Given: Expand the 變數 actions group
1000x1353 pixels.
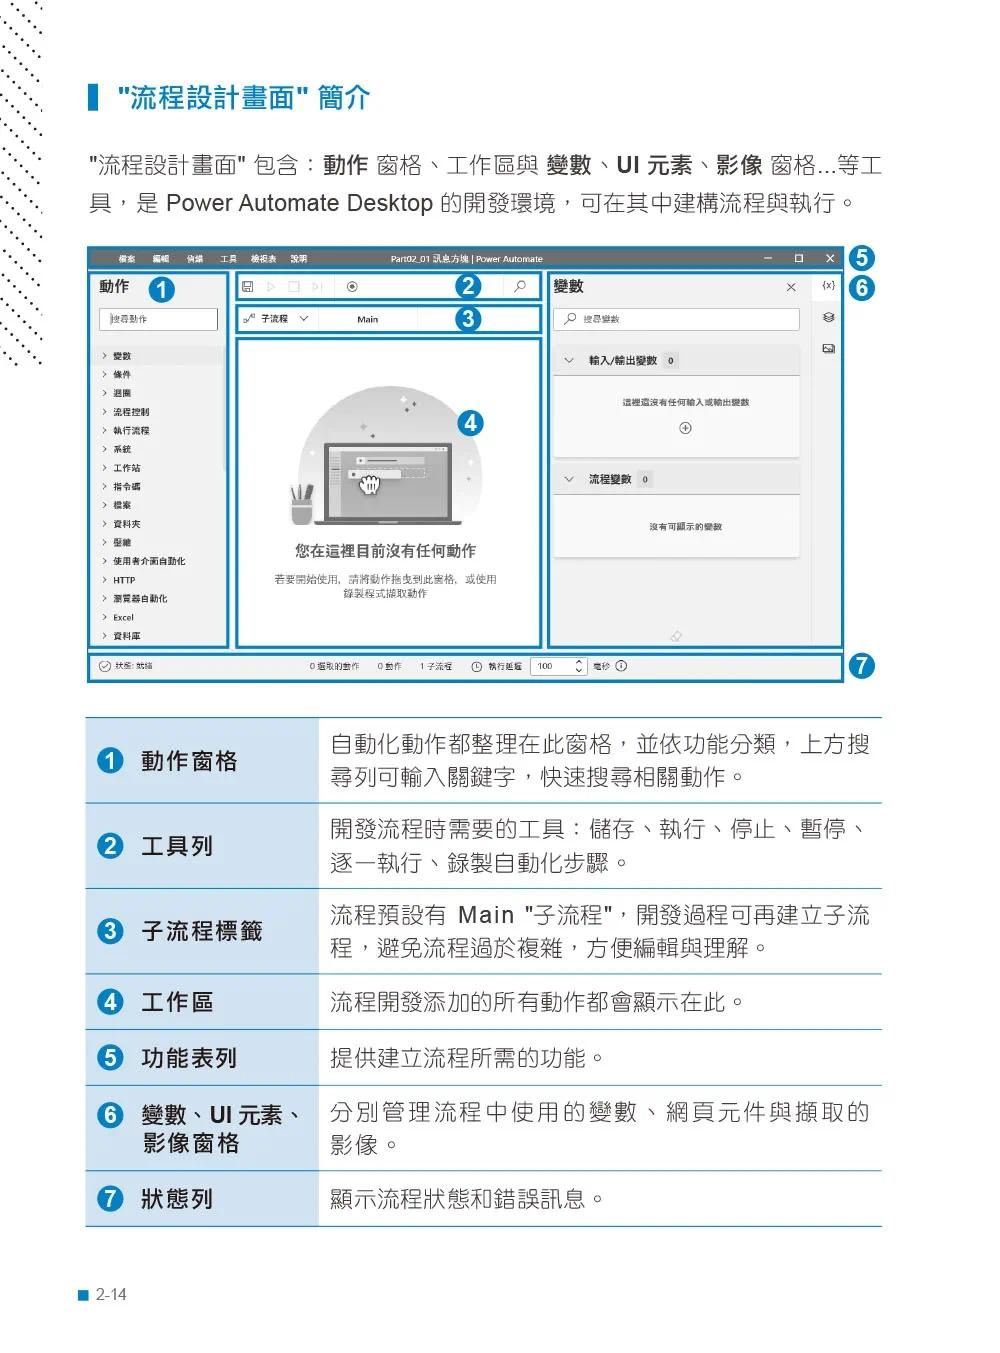Looking at the screenshot, I should click(x=104, y=356).
